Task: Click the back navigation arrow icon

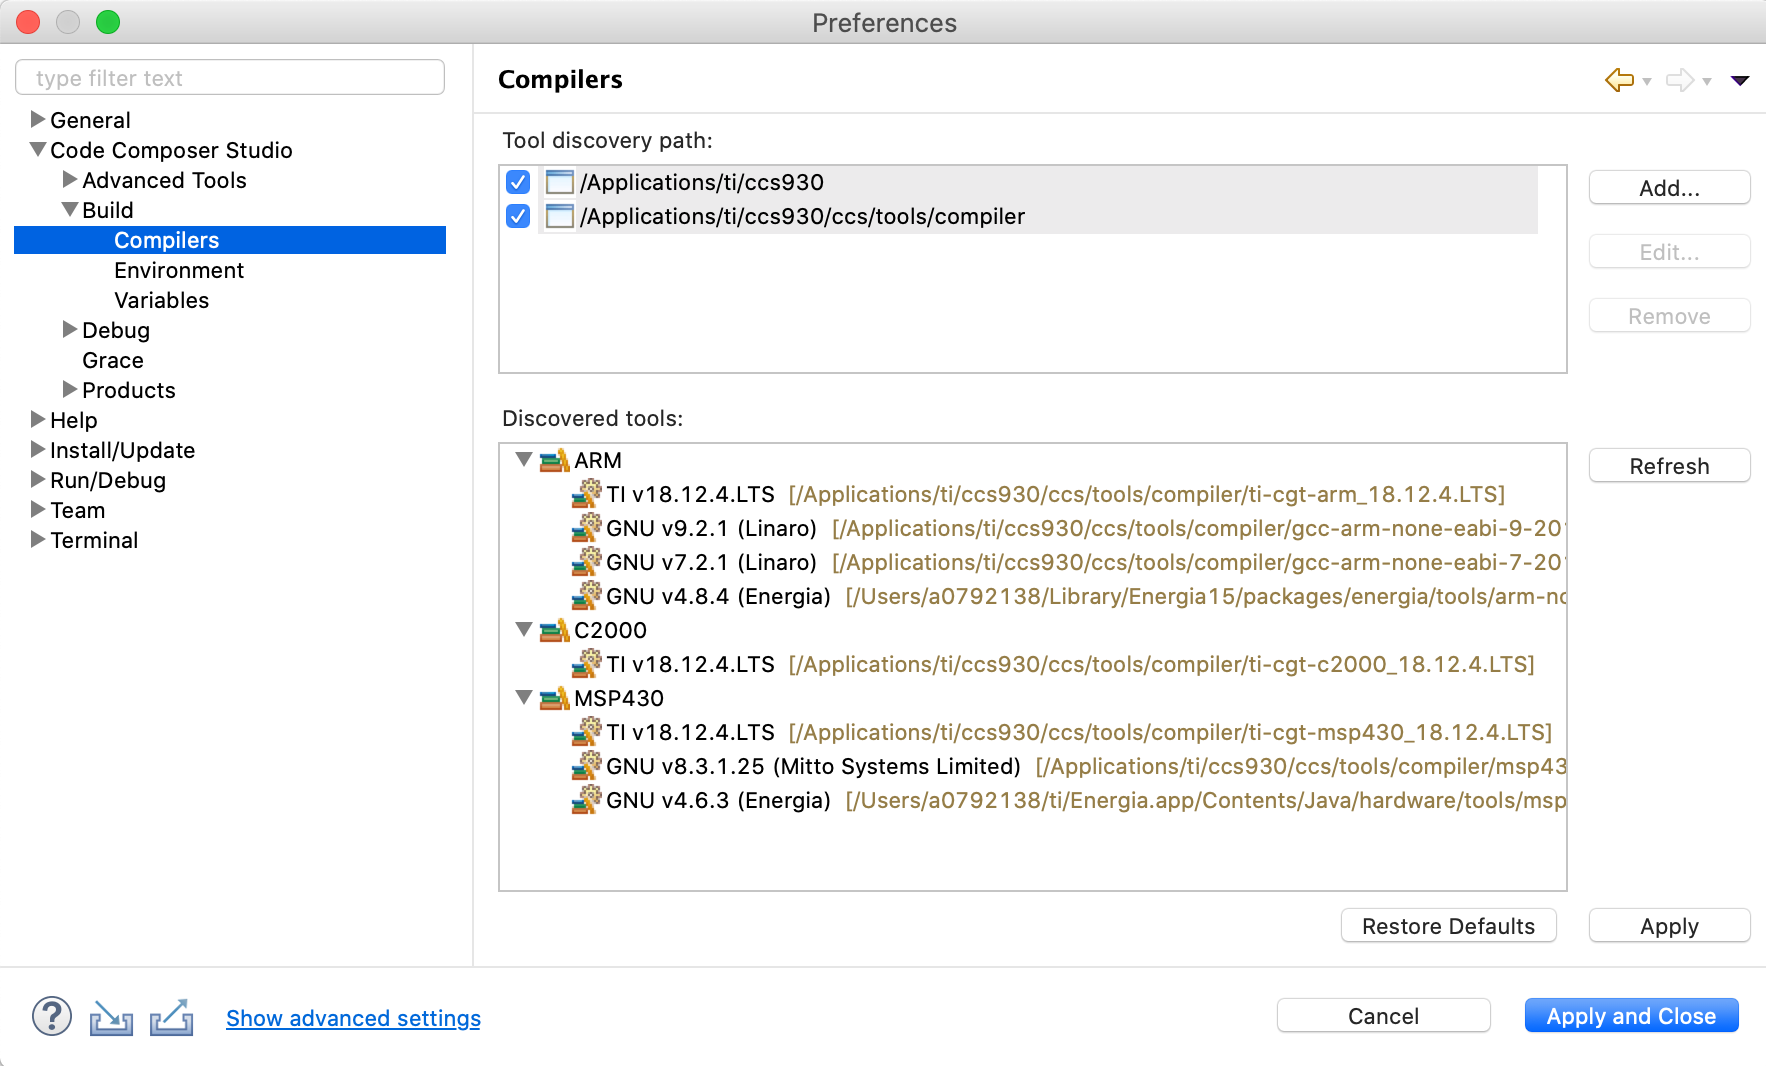Action: click(1619, 80)
